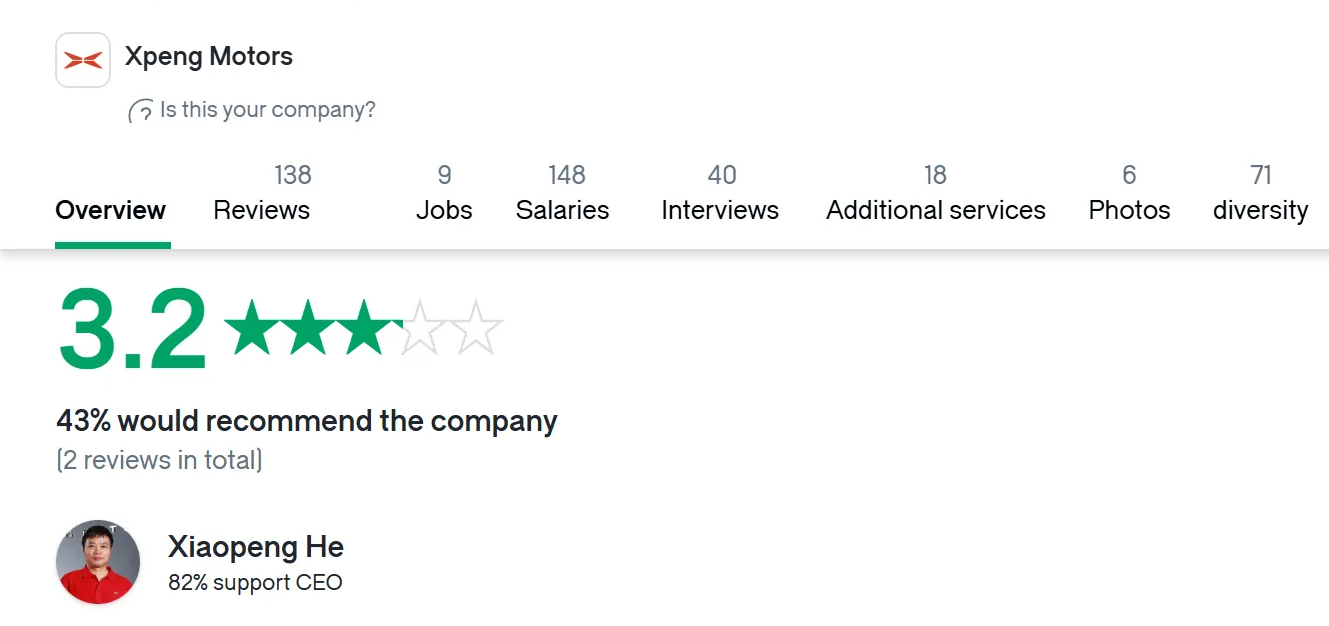Switch to the Overview tab
The width and height of the screenshot is (1329, 626).
pyautogui.click(x=111, y=210)
